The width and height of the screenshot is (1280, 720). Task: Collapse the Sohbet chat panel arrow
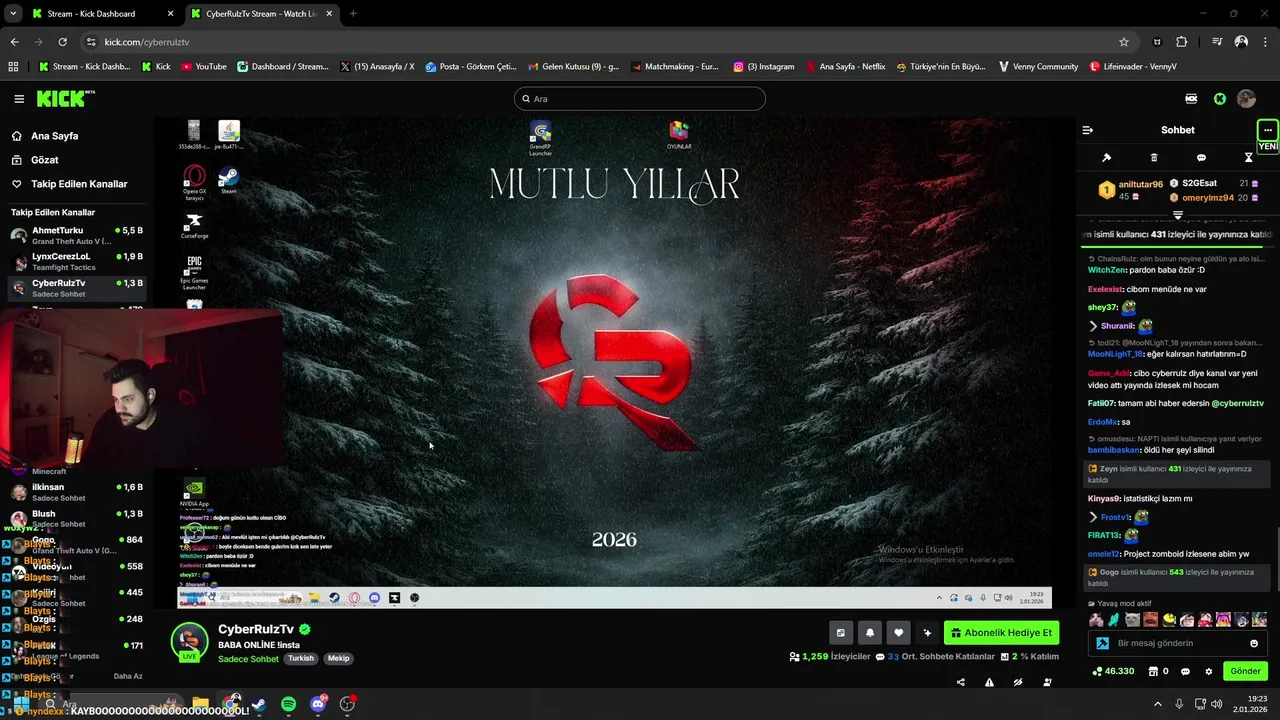[x=1088, y=130]
